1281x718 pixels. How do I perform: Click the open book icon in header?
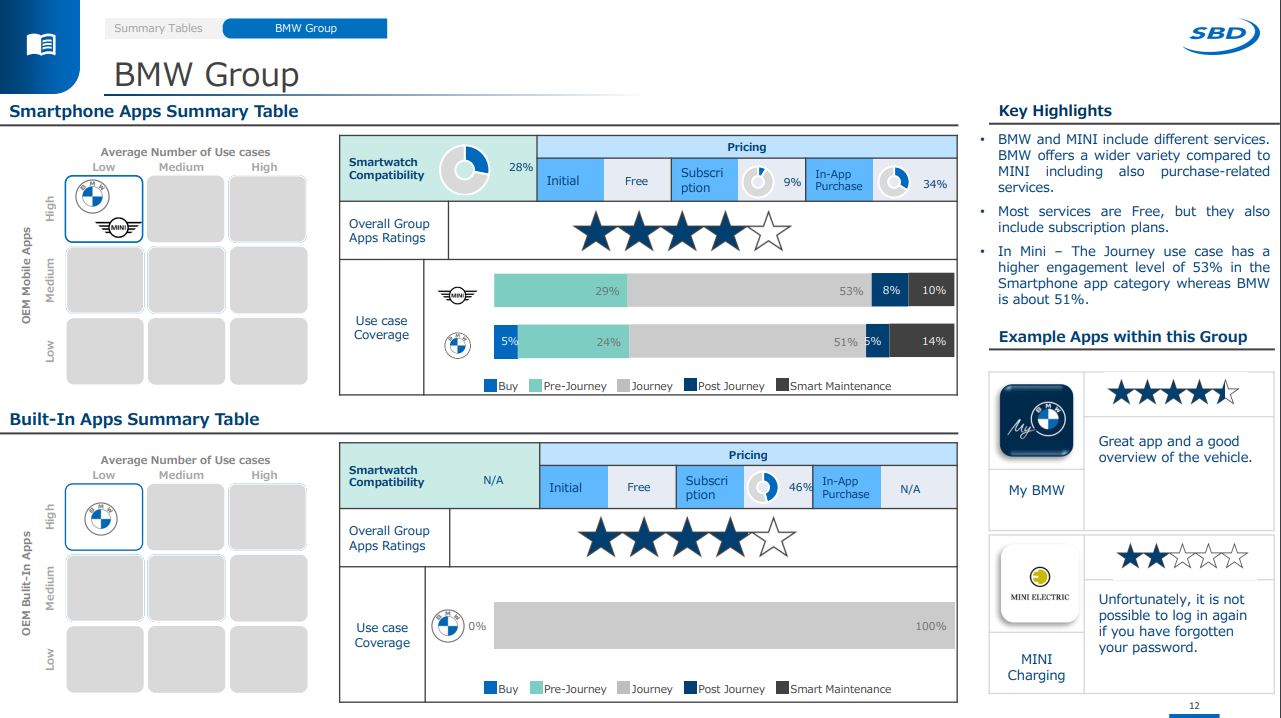coord(41,44)
